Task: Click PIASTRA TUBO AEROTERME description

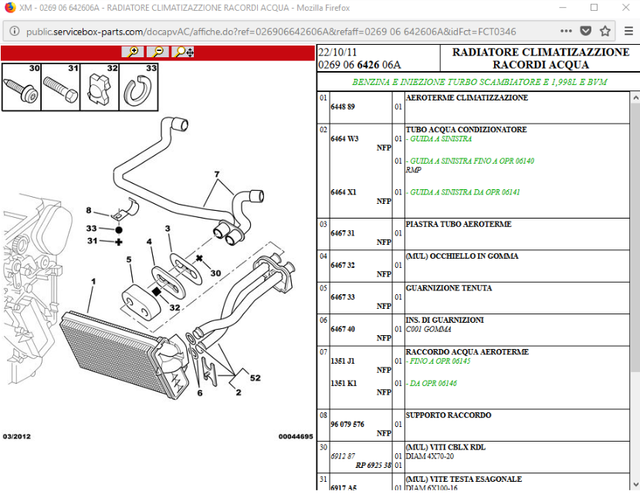Action: coord(458,224)
